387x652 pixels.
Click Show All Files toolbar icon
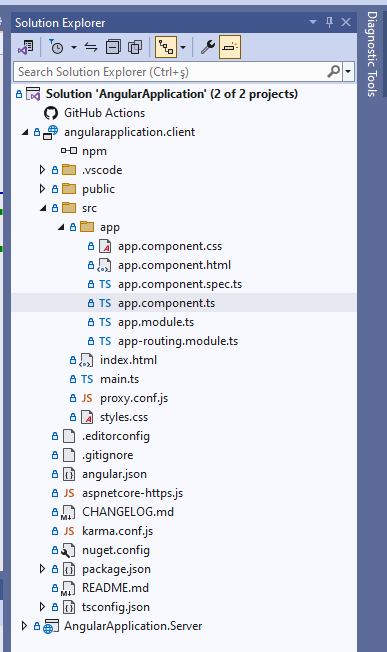[135, 47]
